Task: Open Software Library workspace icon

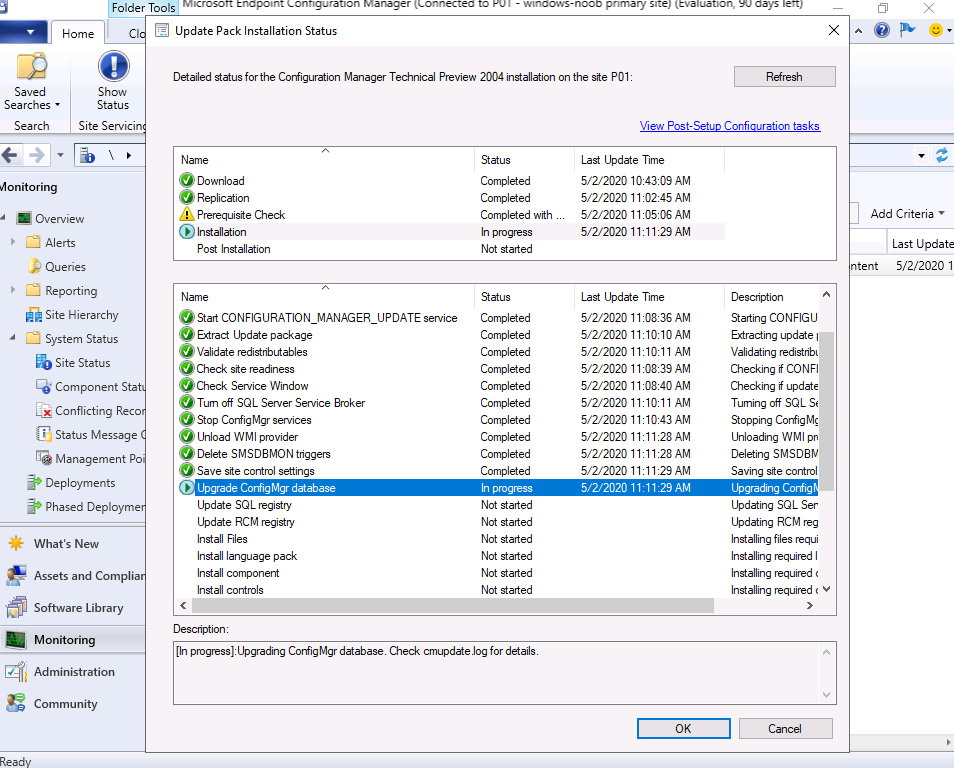Action: tap(16, 607)
